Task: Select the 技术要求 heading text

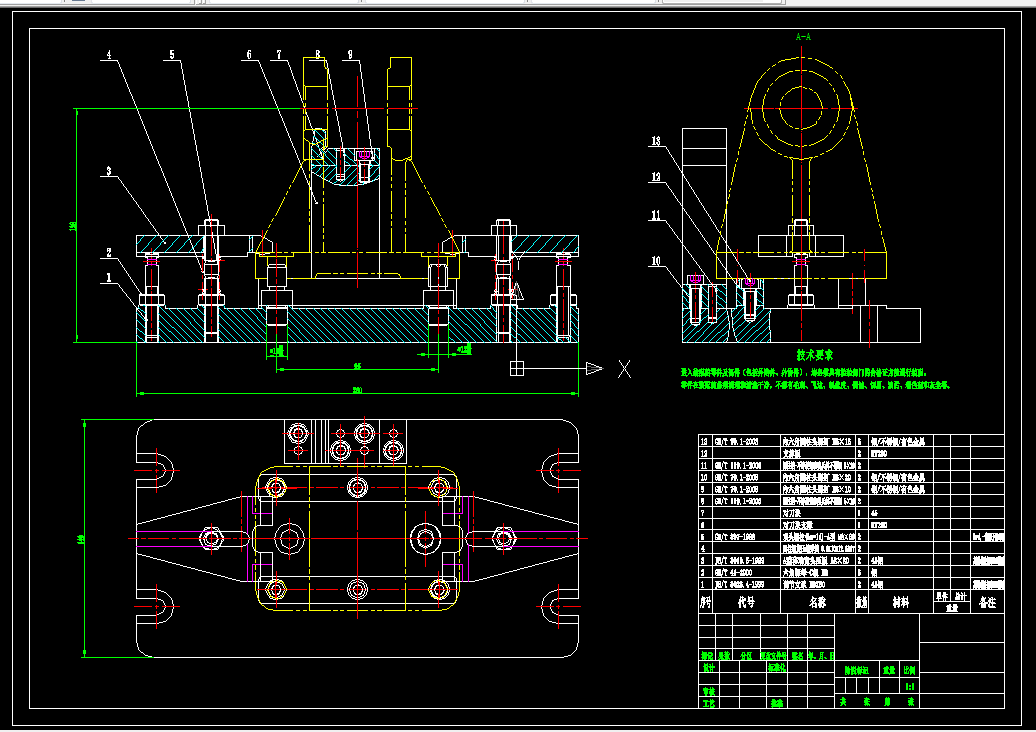Action: click(815, 355)
